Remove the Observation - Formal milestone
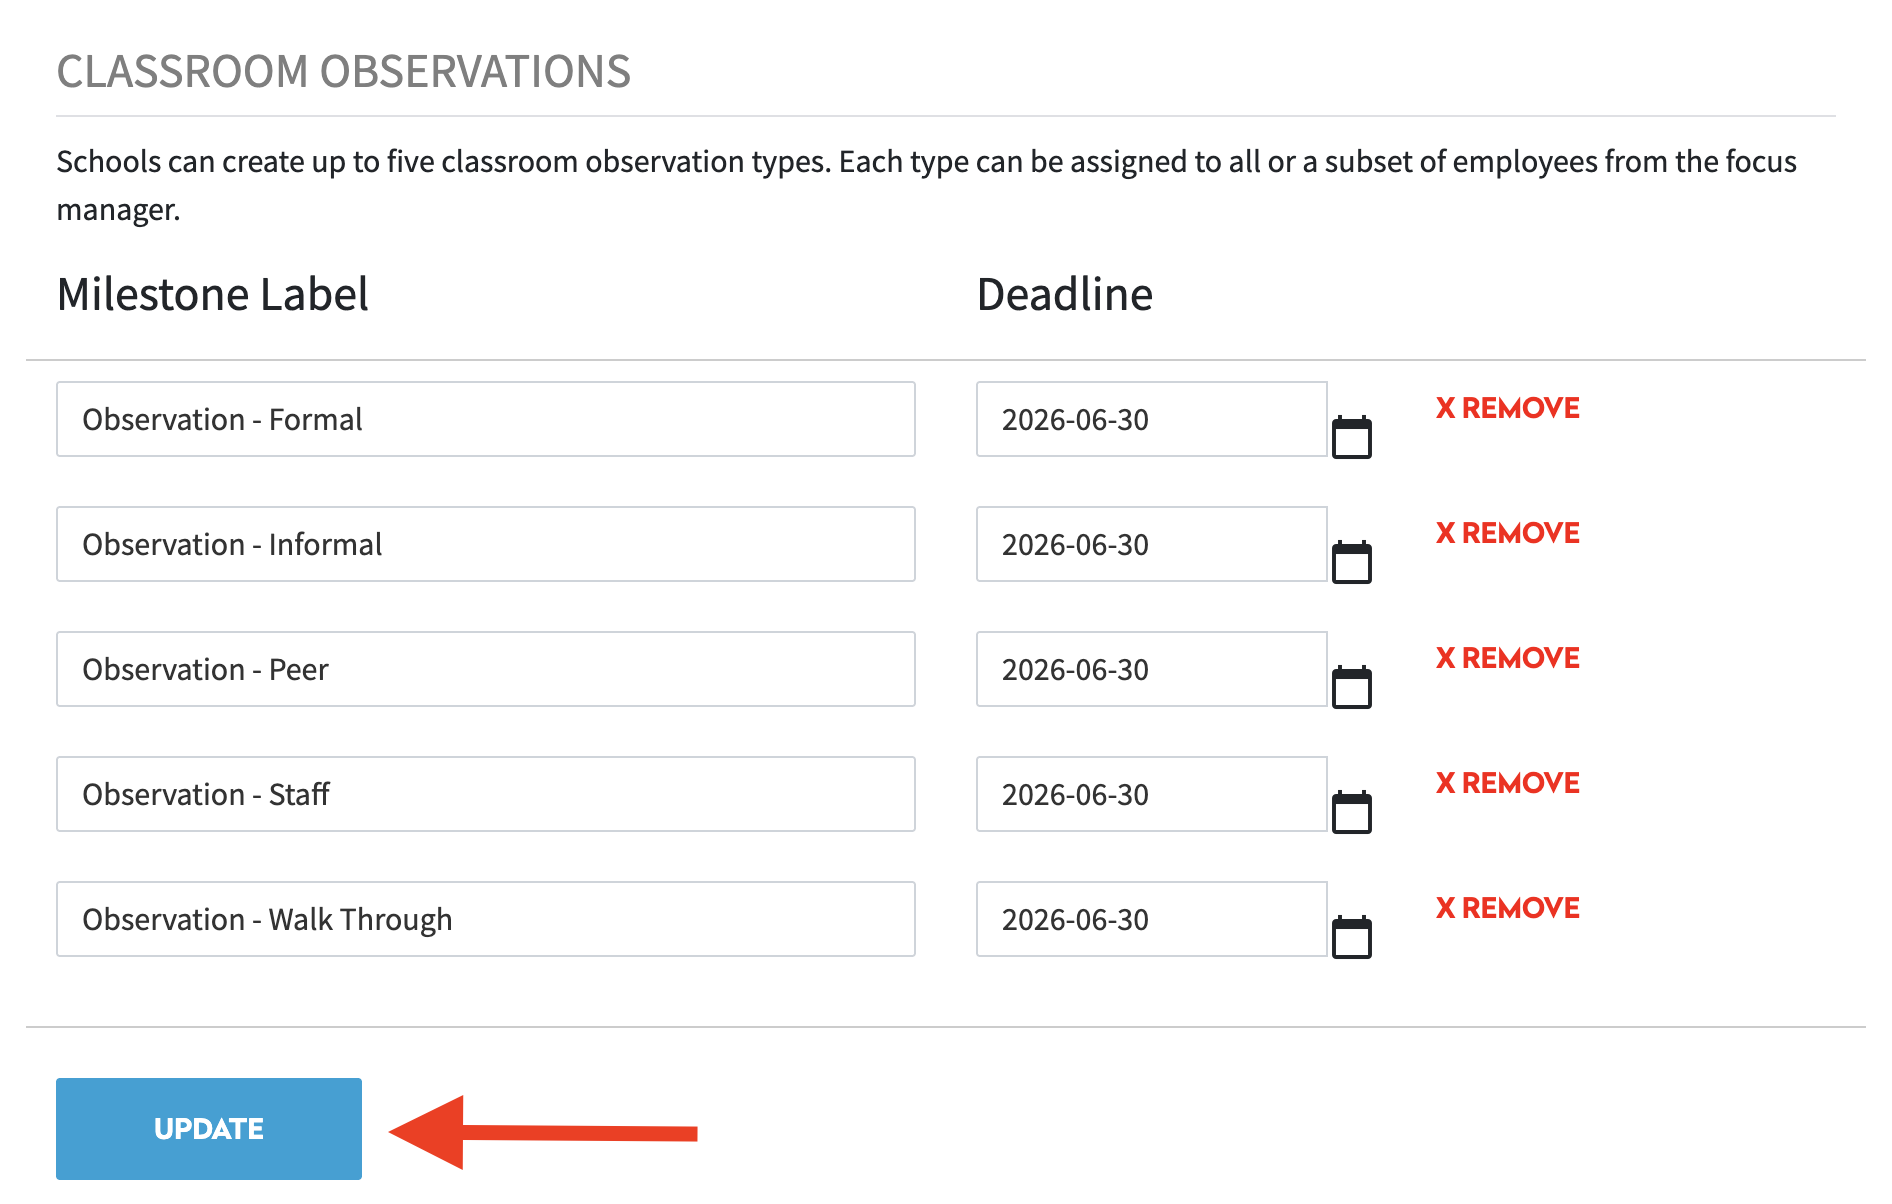This screenshot has height=1204, width=1892. pos(1507,408)
